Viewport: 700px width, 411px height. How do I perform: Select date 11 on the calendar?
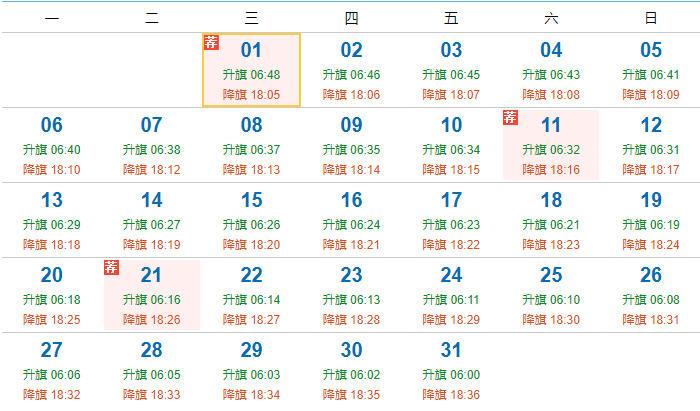[x=551, y=145]
